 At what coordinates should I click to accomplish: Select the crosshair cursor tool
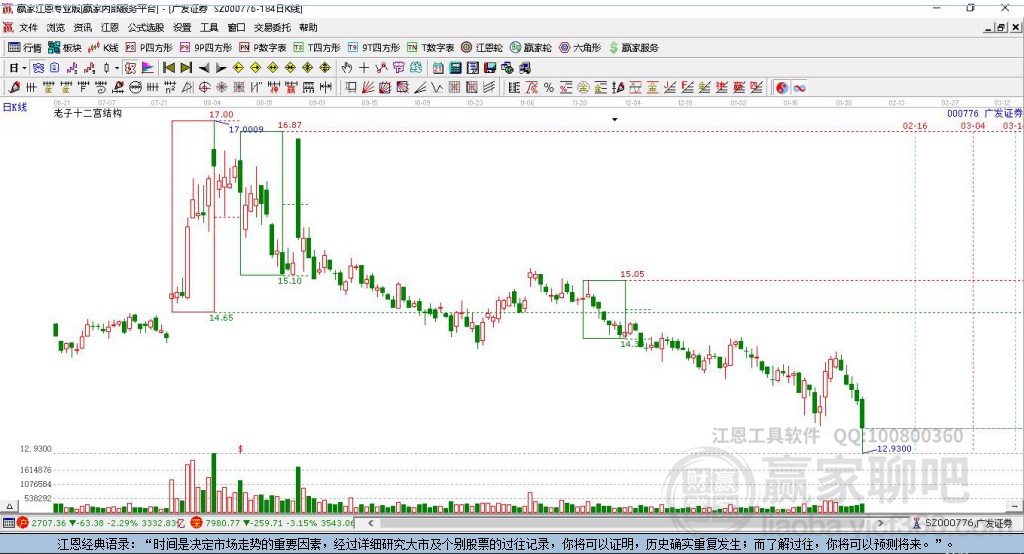point(364,68)
